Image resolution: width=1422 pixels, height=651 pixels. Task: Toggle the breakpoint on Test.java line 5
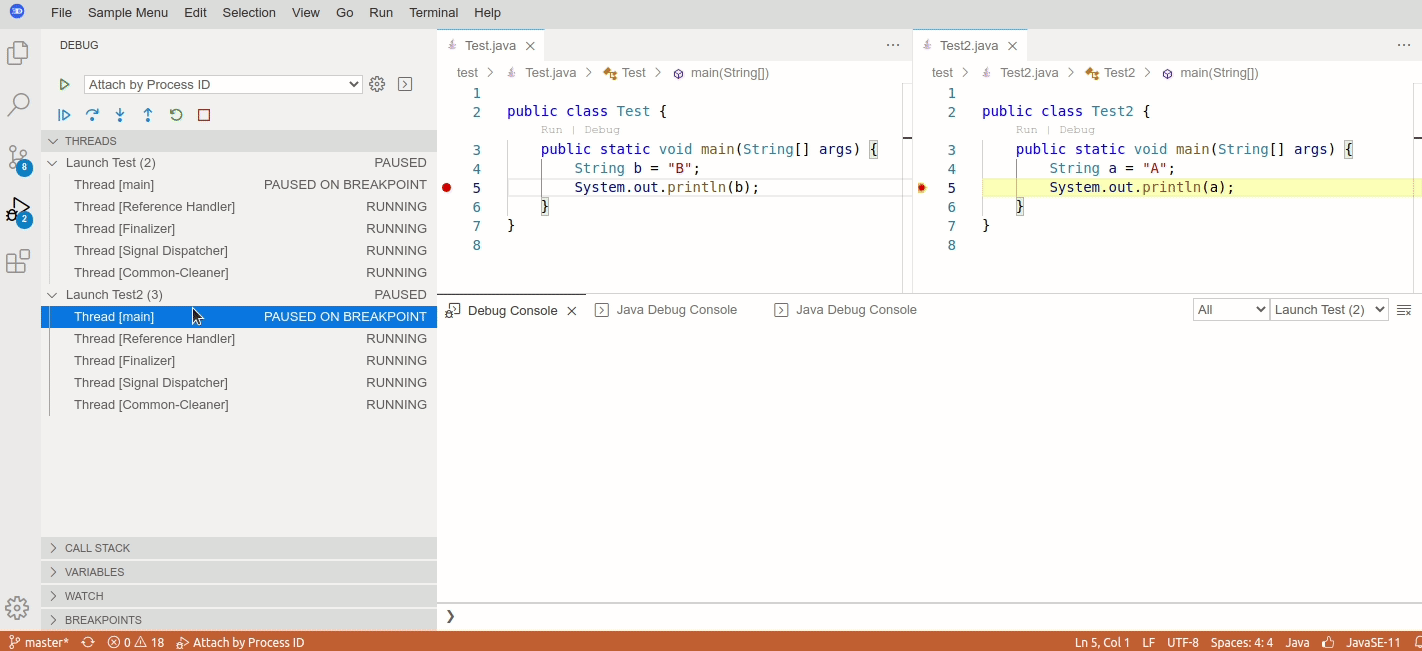coord(446,187)
